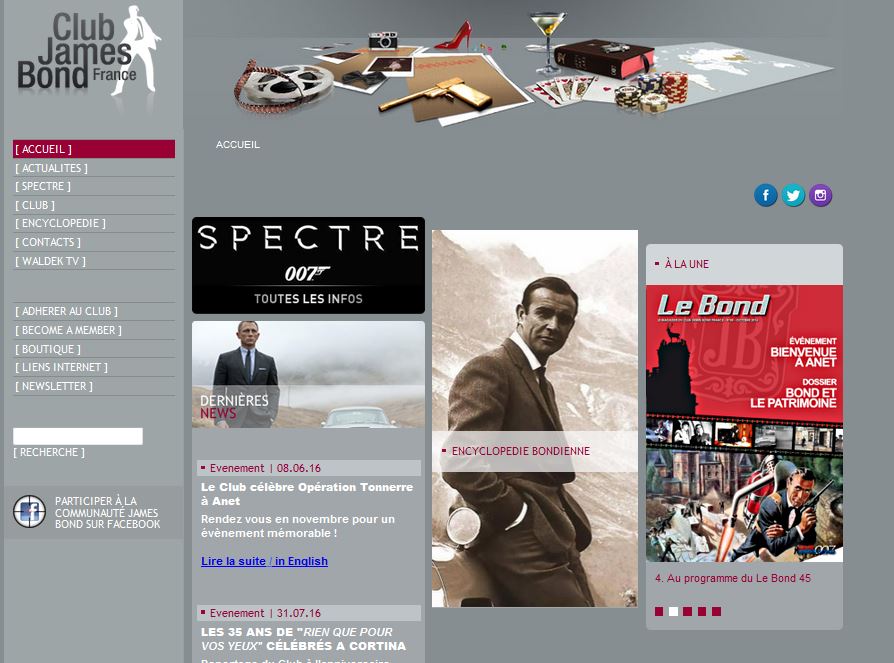Image resolution: width=894 pixels, height=663 pixels.
Task: Open the Facebook round icon
Action: click(x=766, y=196)
